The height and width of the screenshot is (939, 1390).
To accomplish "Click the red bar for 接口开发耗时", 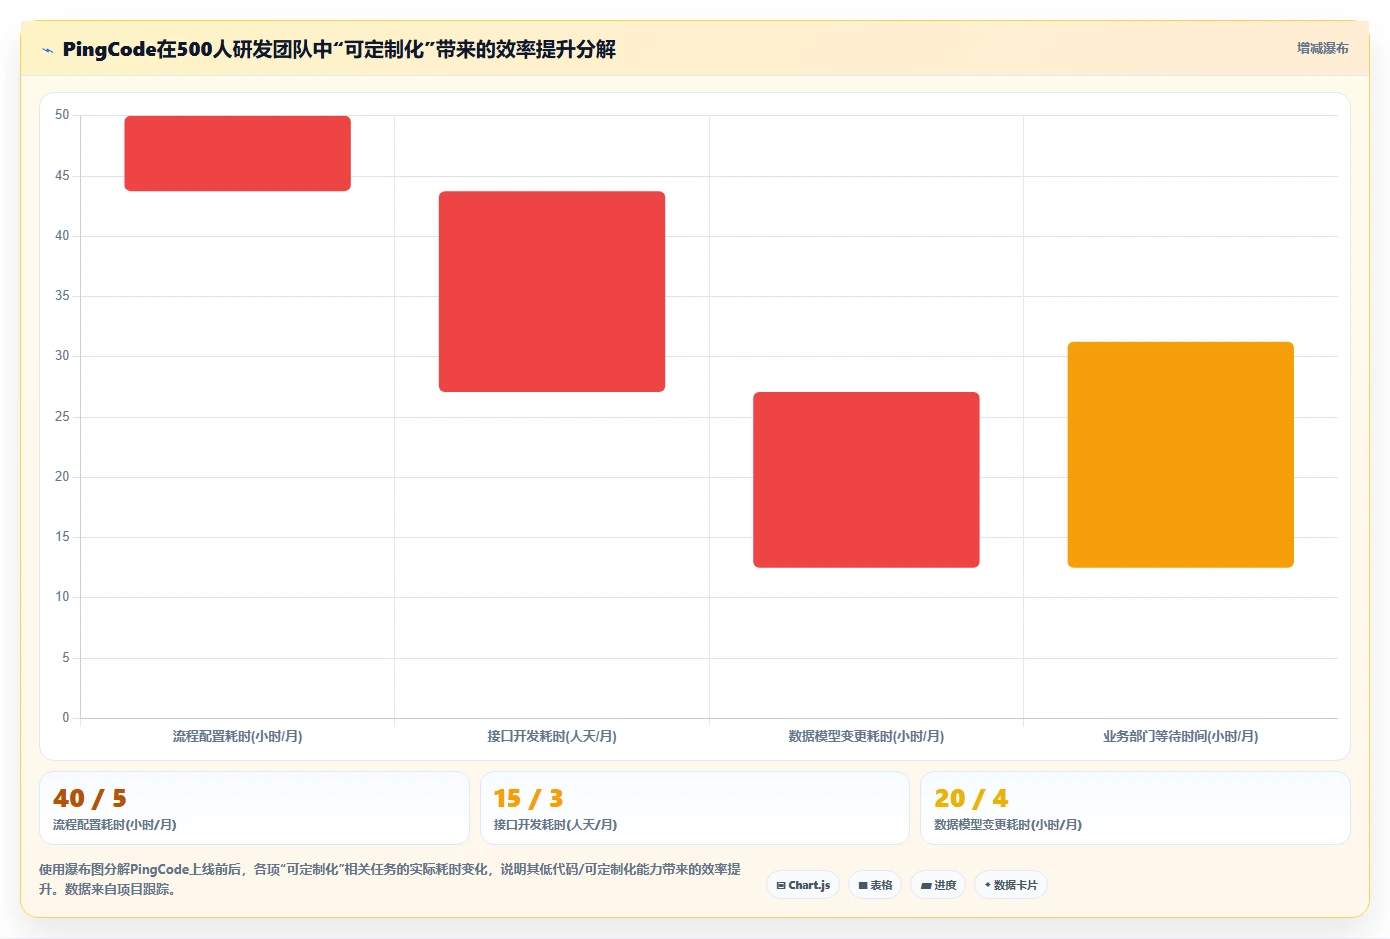I will [x=552, y=291].
